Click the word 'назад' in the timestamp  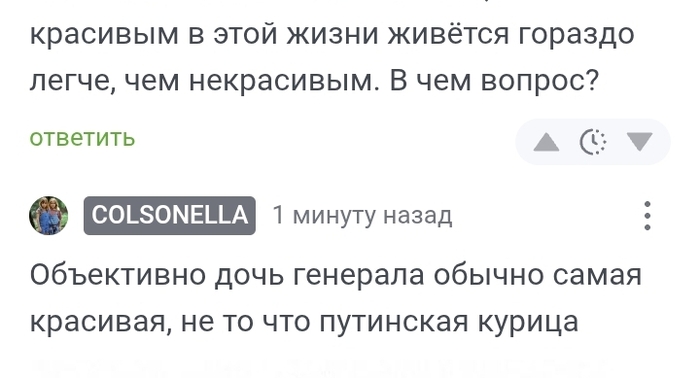[417, 216]
